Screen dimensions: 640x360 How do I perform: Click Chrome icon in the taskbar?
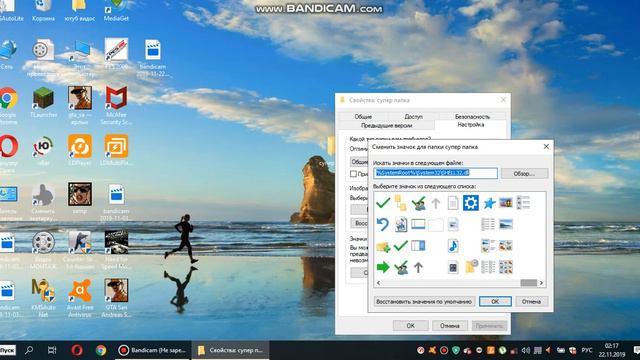point(101,350)
